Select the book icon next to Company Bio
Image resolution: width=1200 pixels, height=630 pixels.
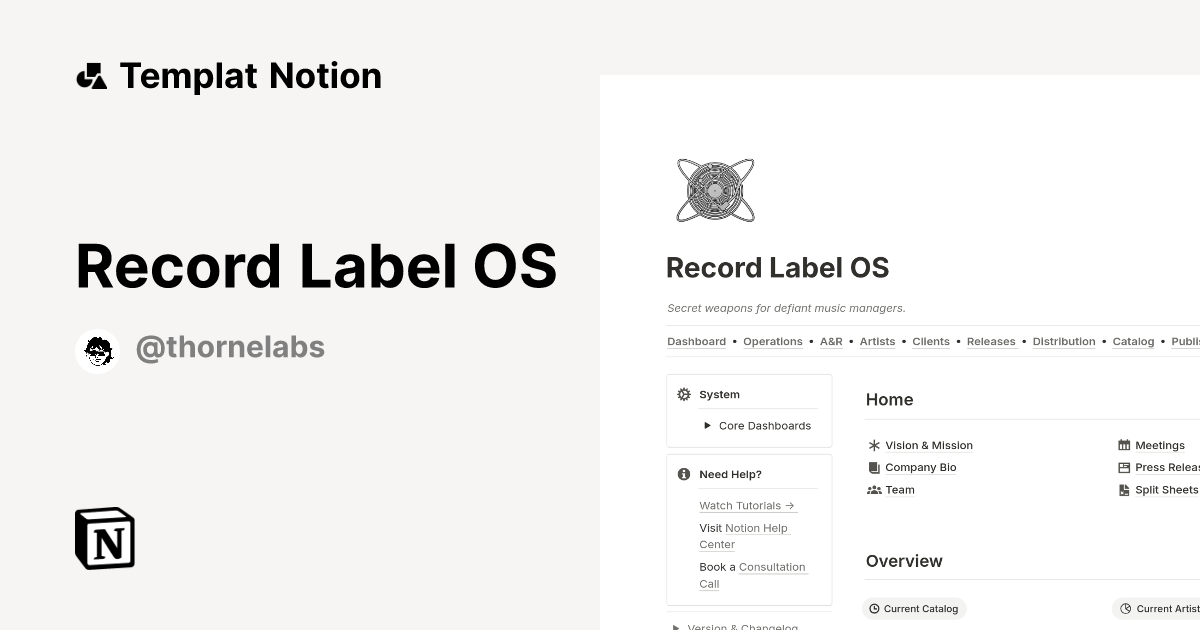[x=873, y=467]
